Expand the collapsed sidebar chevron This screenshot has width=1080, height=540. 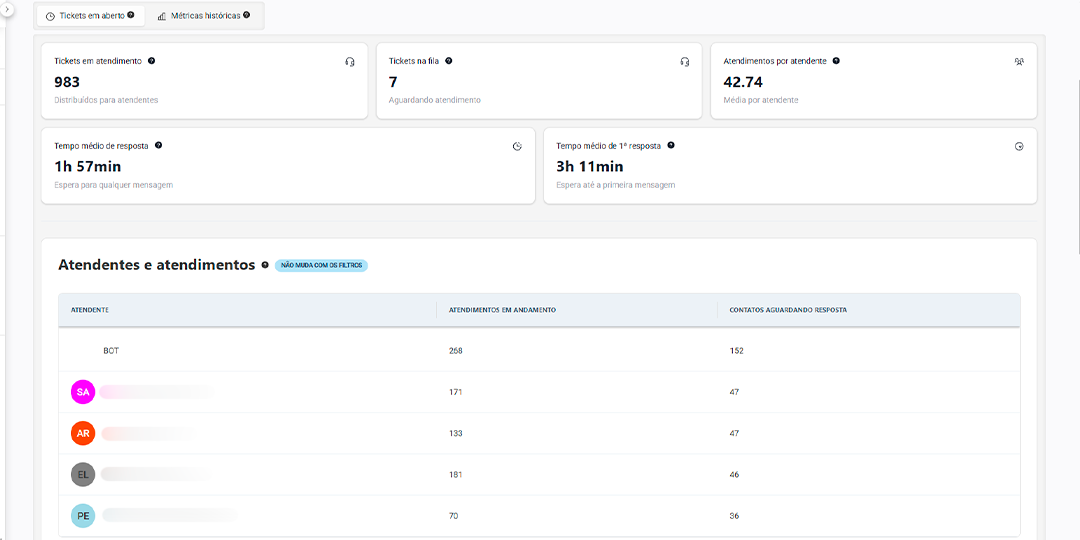(x=6, y=7)
